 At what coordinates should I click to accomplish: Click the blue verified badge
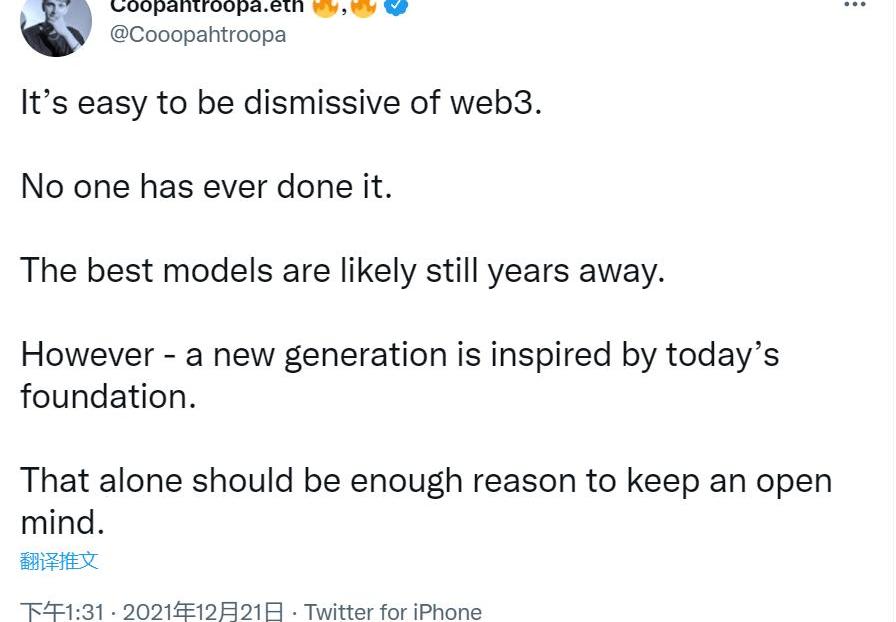(x=396, y=6)
